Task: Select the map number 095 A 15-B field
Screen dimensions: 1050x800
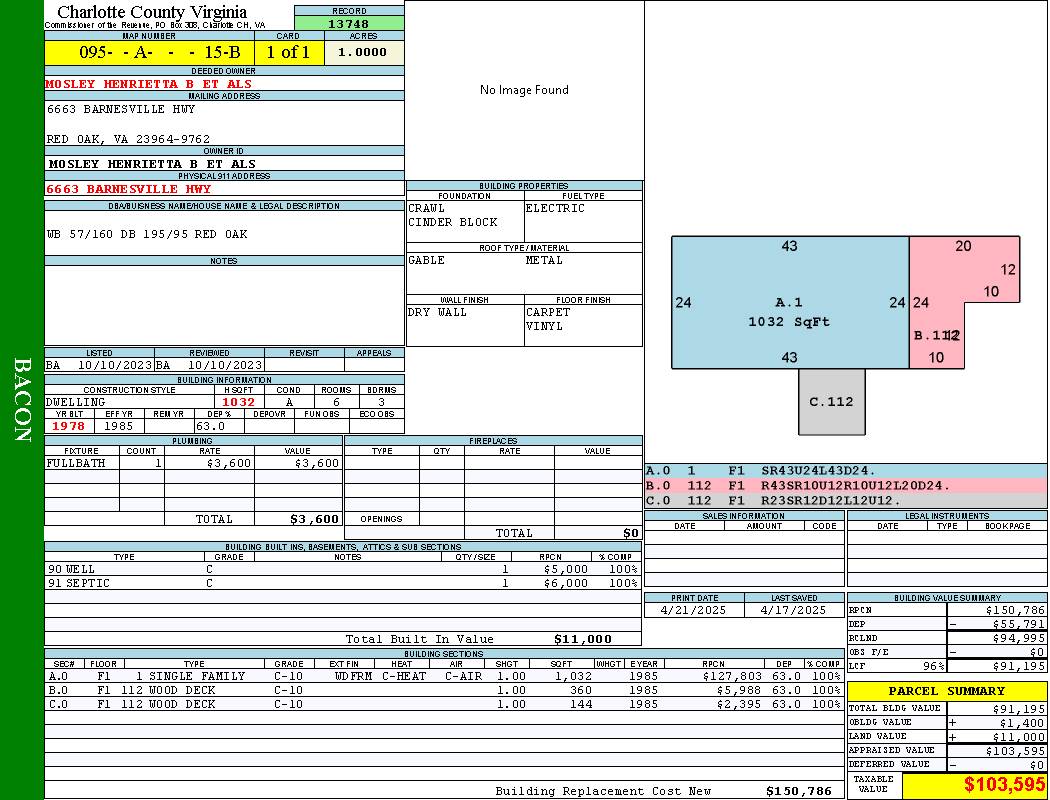Action: coord(149,52)
